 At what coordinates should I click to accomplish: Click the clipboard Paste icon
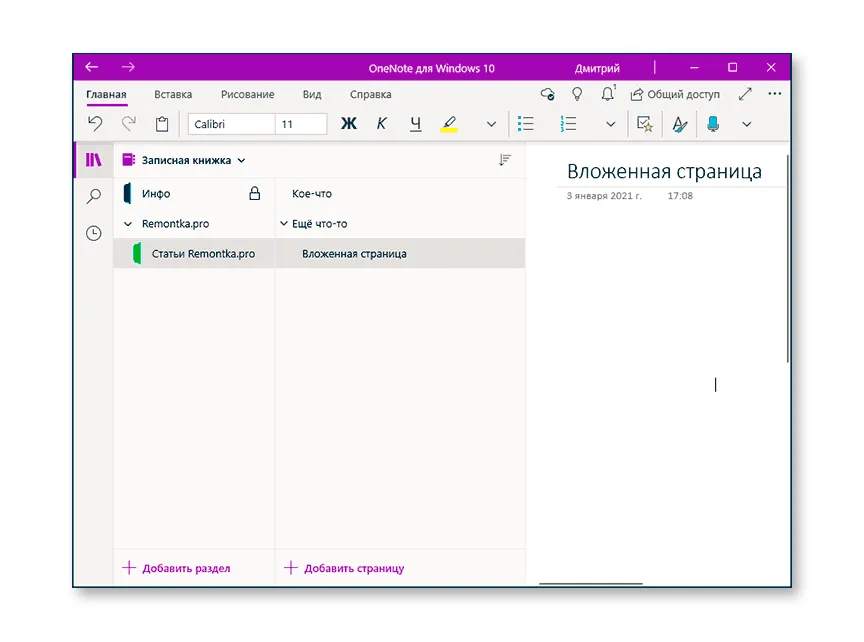tap(162, 124)
